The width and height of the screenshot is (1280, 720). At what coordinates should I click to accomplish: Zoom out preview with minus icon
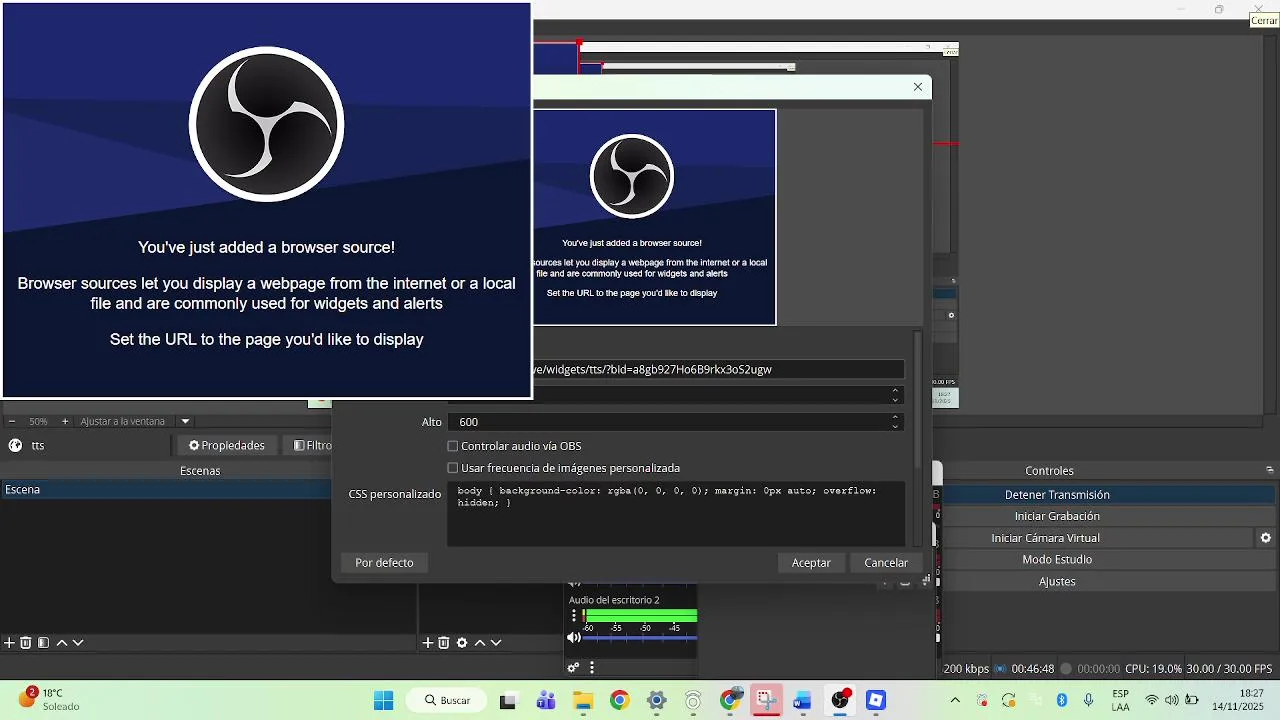click(10, 421)
